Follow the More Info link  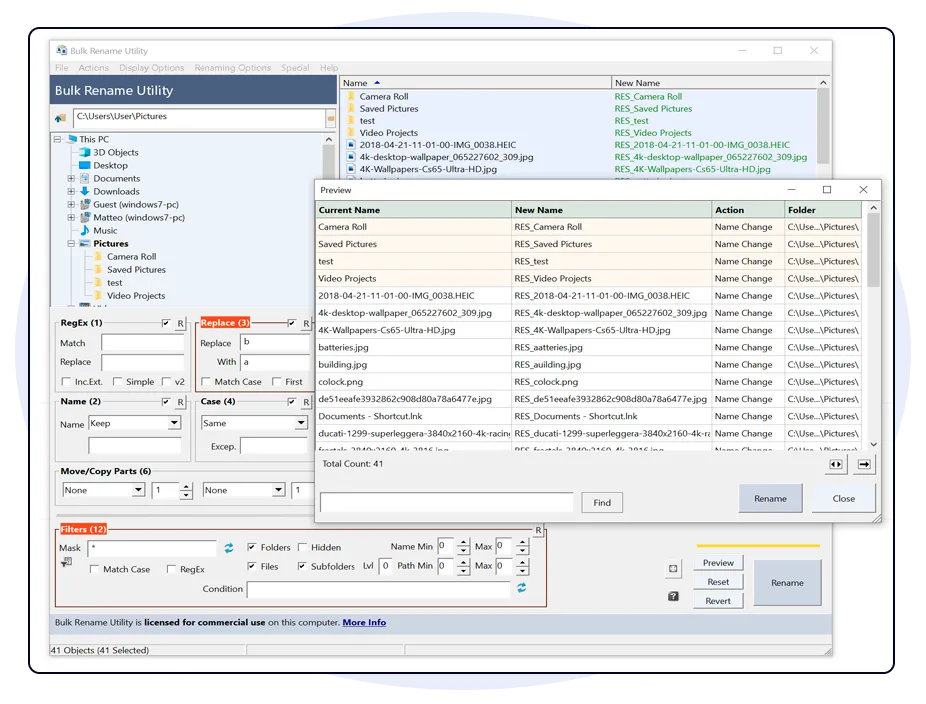tap(363, 622)
